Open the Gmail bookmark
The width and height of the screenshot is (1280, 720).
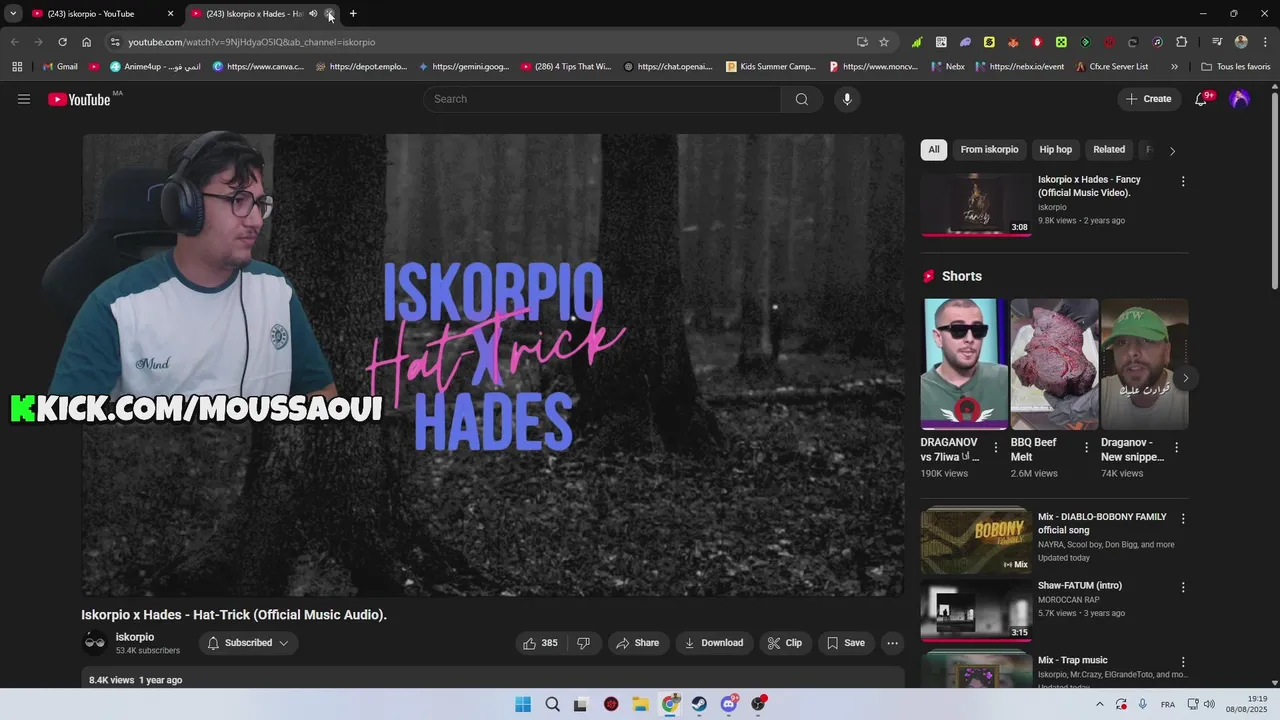[60, 67]
